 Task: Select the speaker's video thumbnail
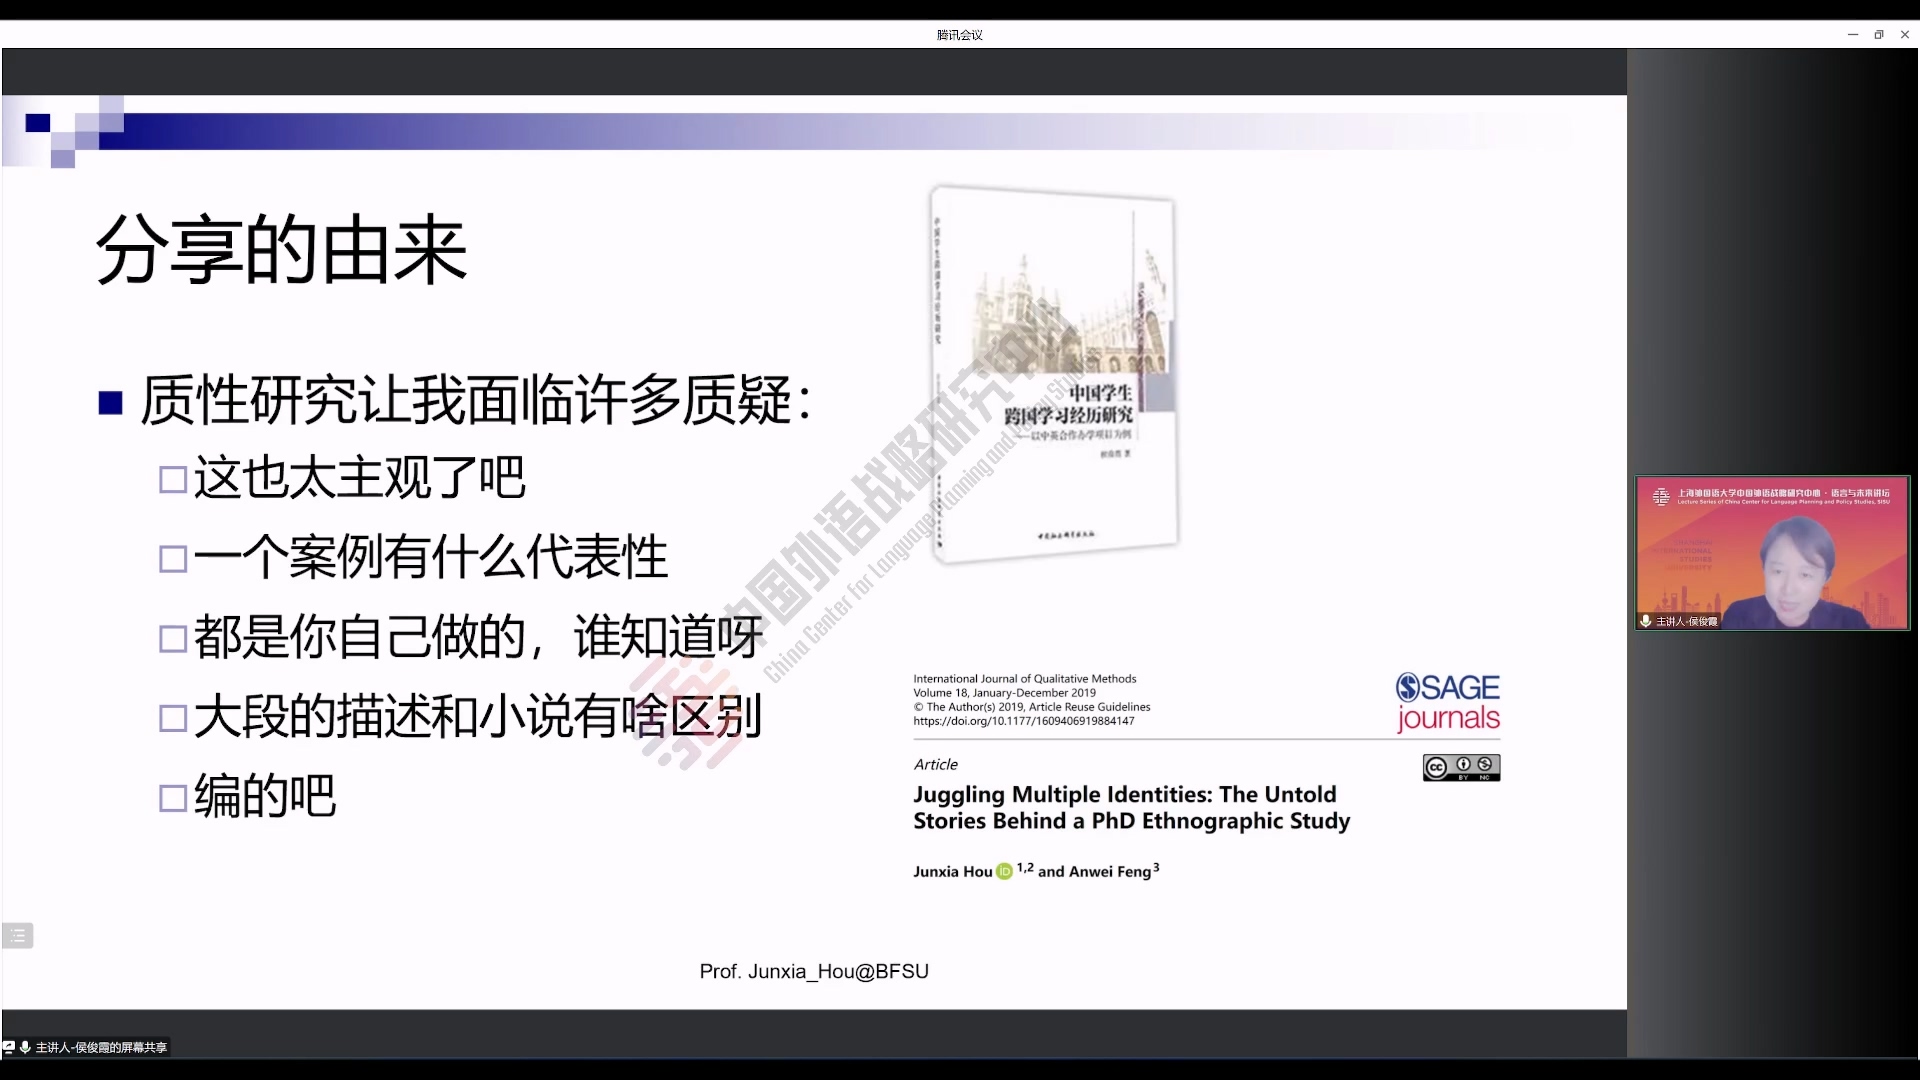1772,553
